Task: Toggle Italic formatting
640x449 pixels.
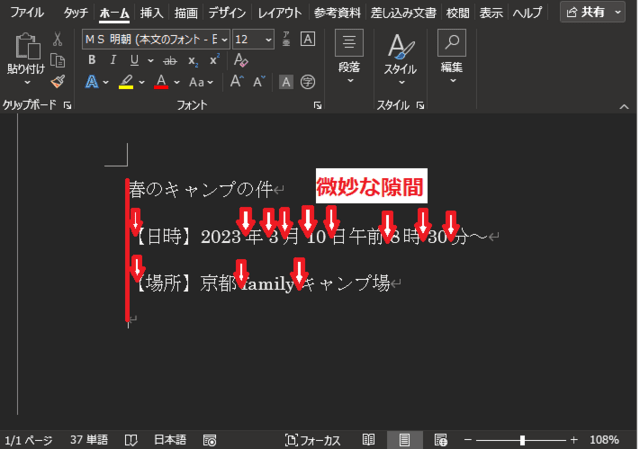Action: click(113, 60)
